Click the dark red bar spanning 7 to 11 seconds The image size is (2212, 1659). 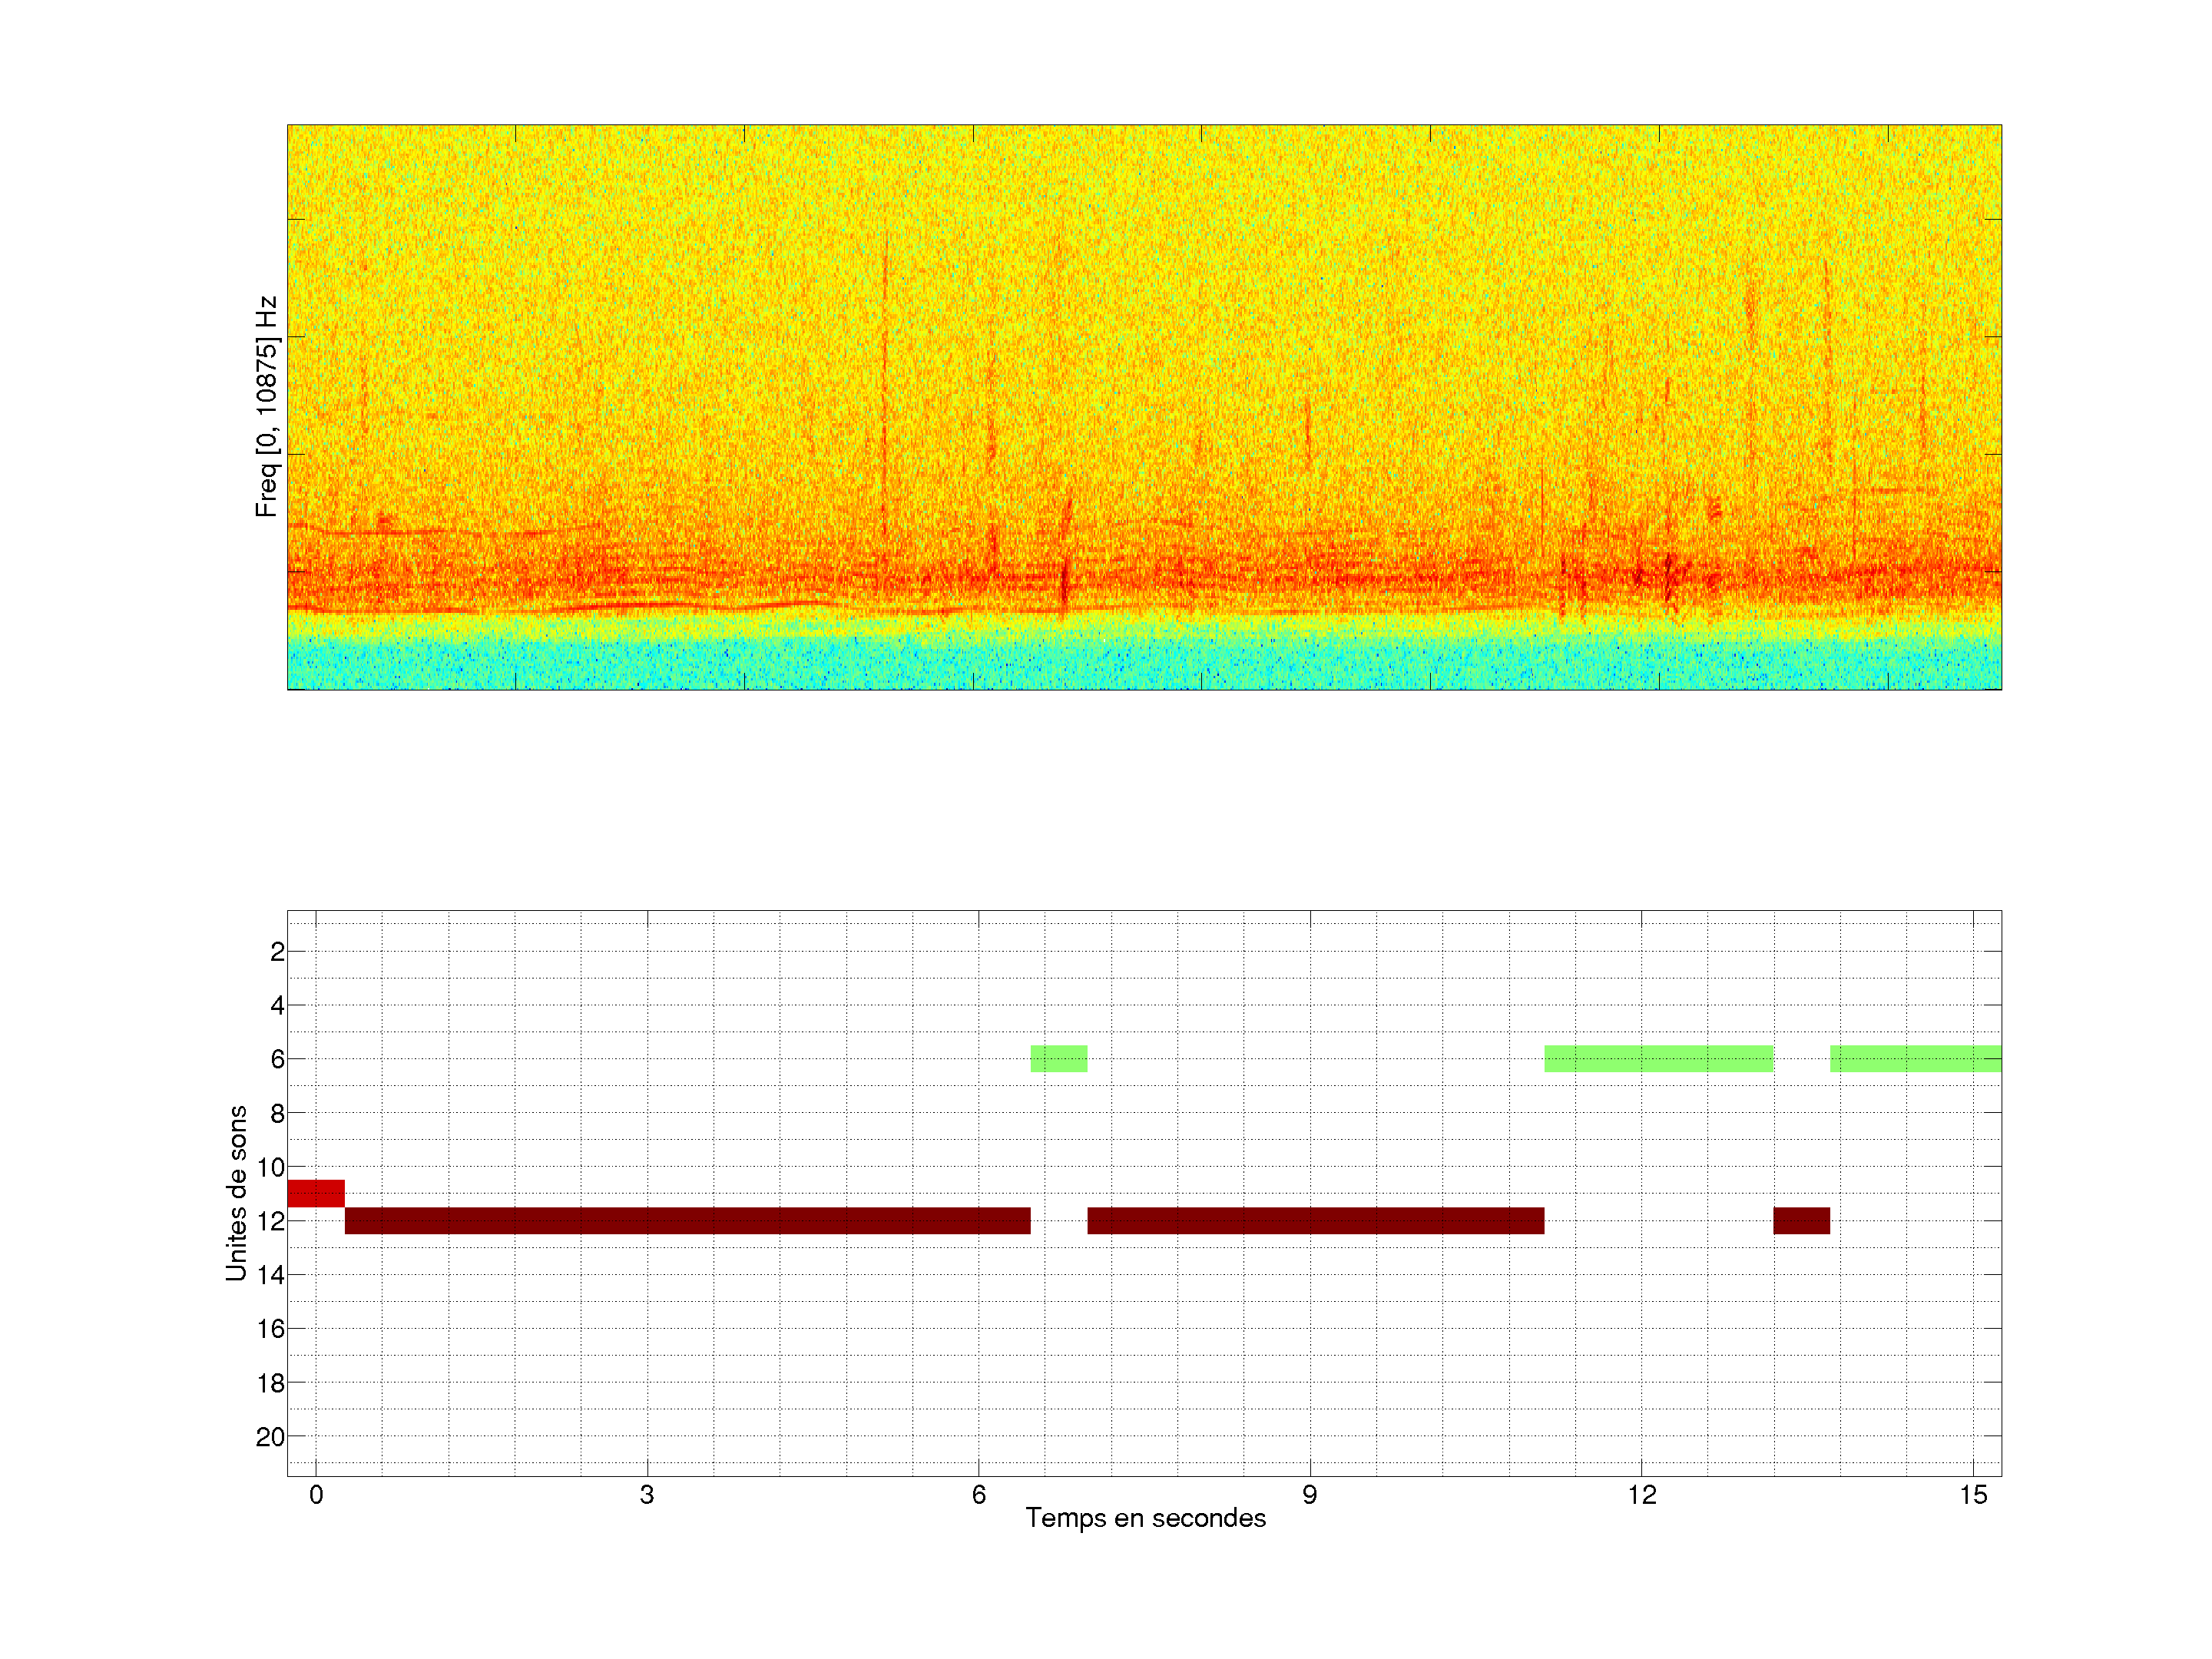[1315, 1220]
